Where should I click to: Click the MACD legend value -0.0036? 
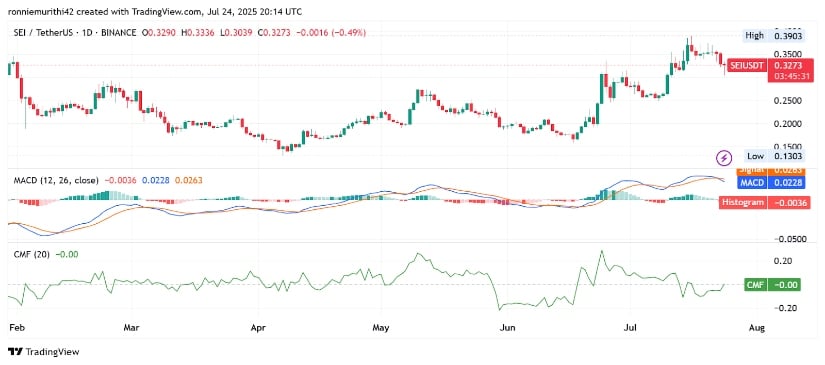click(120, 180)
